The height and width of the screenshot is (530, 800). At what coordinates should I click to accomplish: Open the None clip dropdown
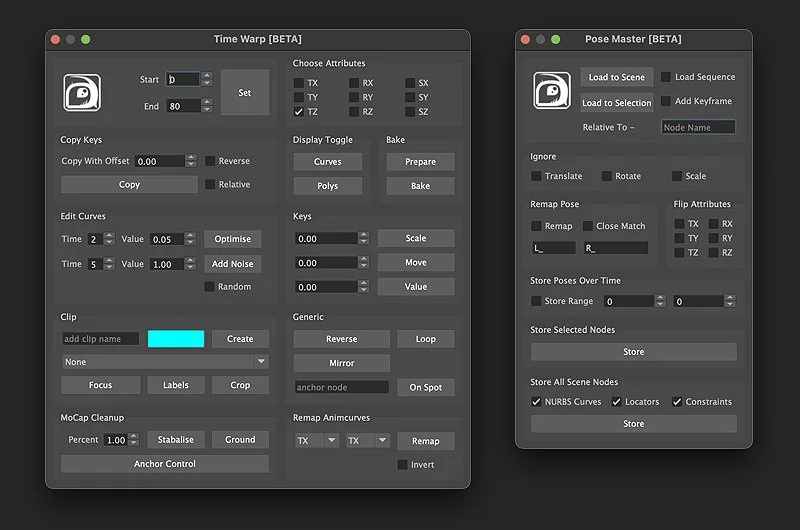pos(165,362)
